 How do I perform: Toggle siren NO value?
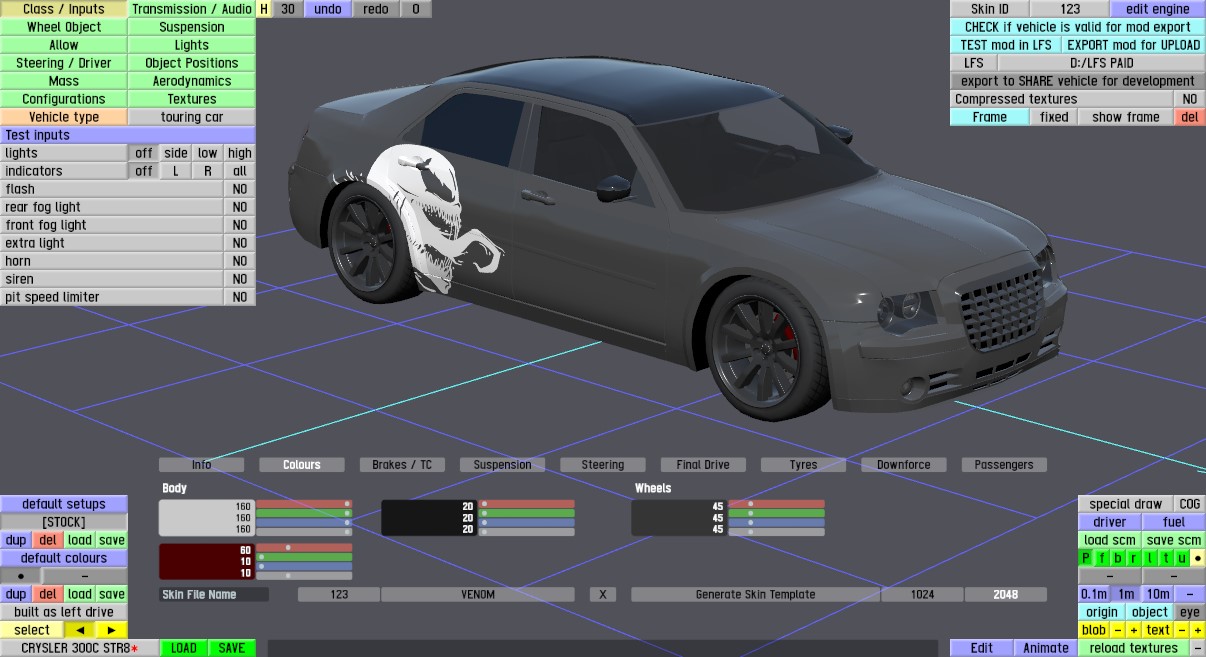(240, 279)
